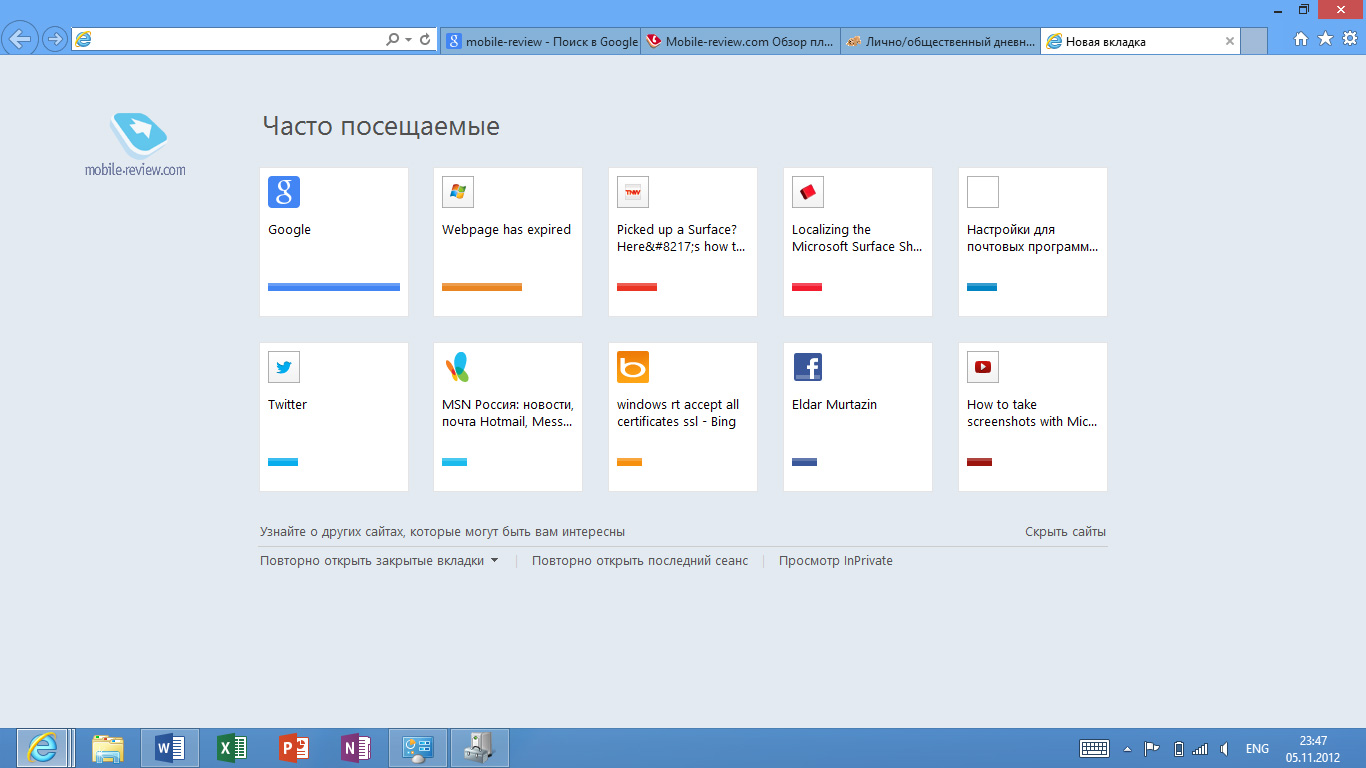Click the browser Forward arrow button
The width and height of the screenshot is (1366, 768).
(x=54, y=40)
